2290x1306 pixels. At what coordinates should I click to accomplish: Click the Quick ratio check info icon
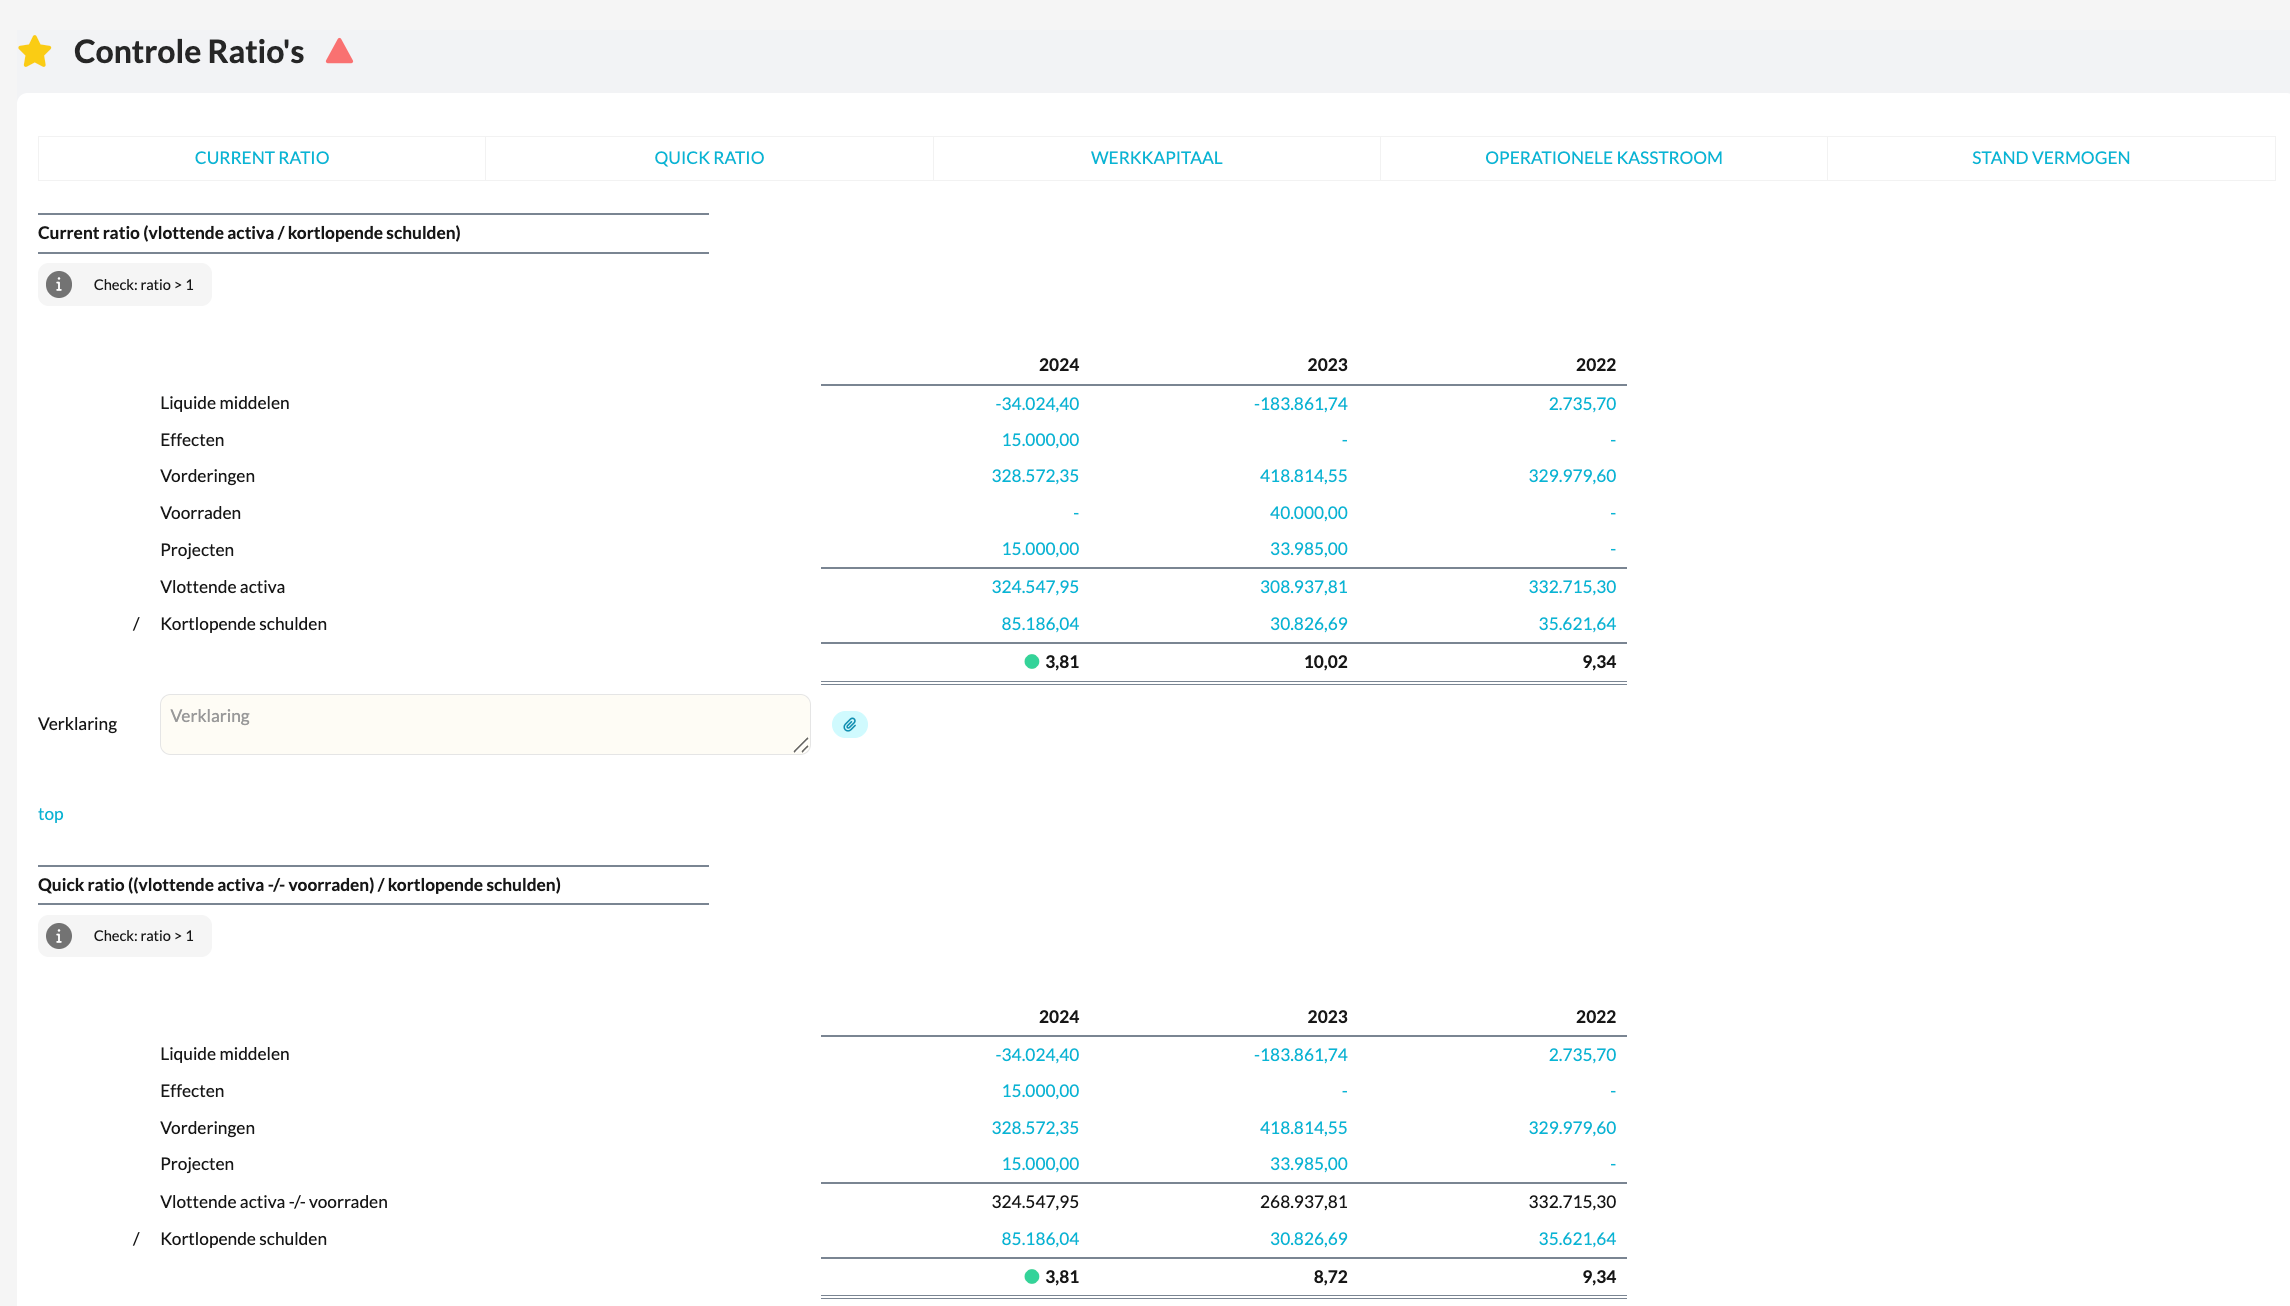click(59, 936)
